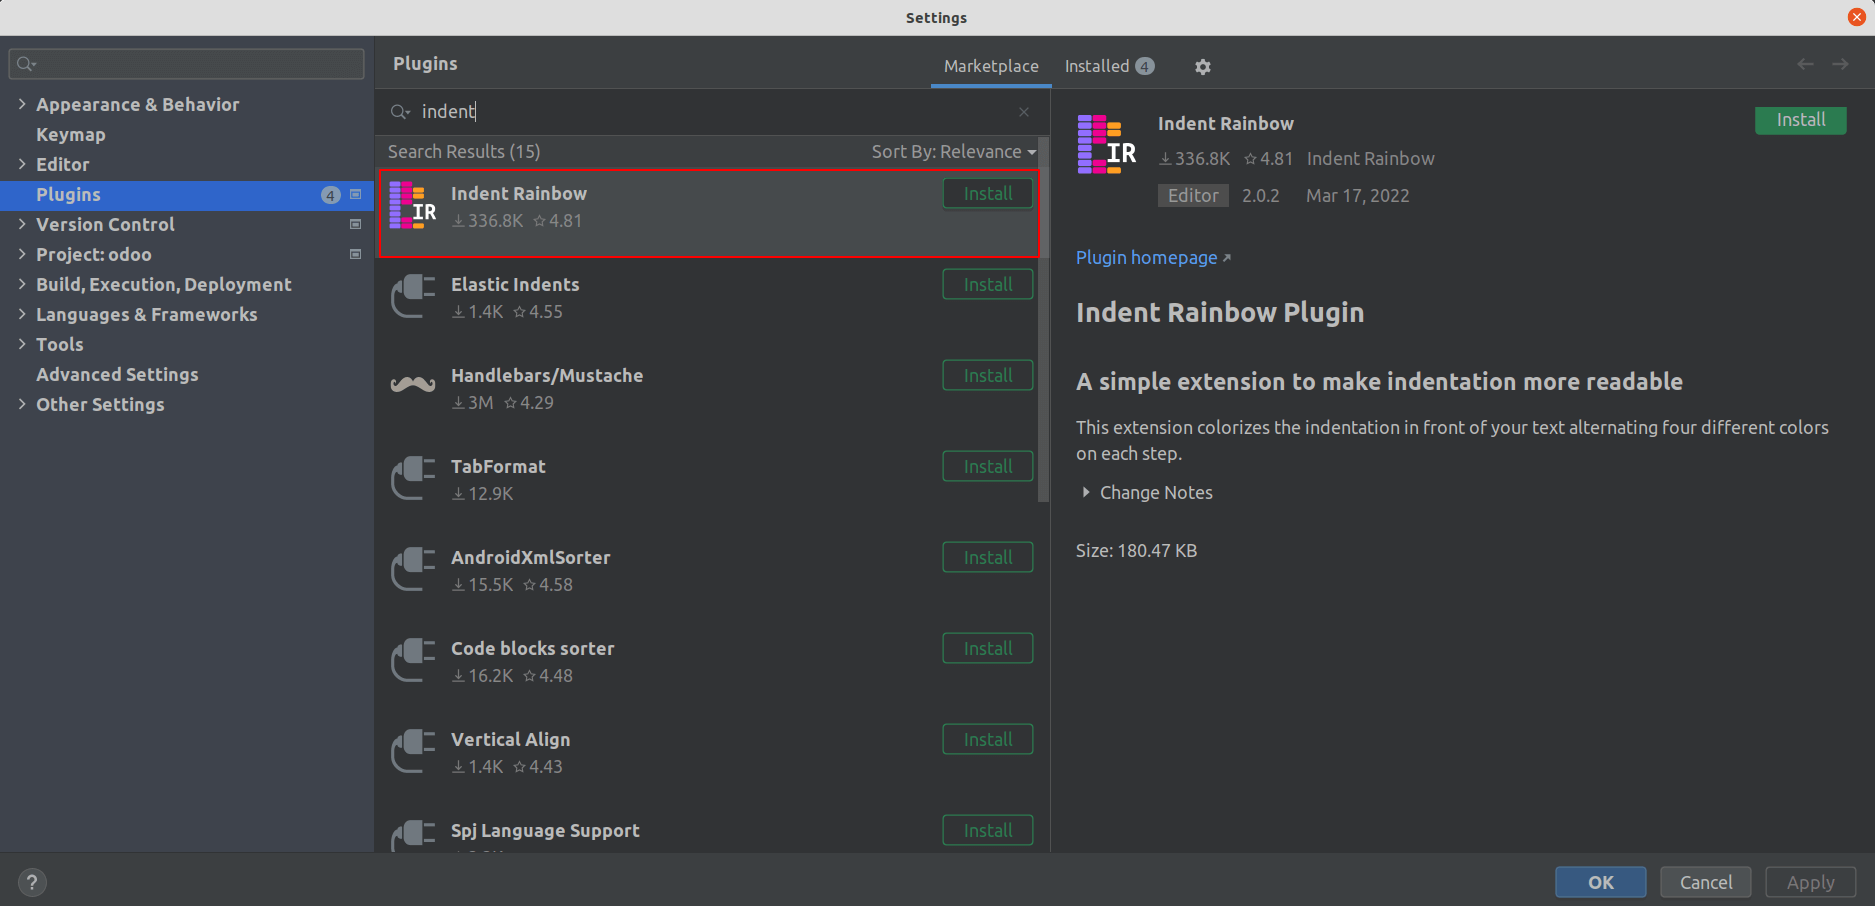Screen dimensions: 1875x906
Task: Expand Languages & Frameworks node
Action: (22, 314)
